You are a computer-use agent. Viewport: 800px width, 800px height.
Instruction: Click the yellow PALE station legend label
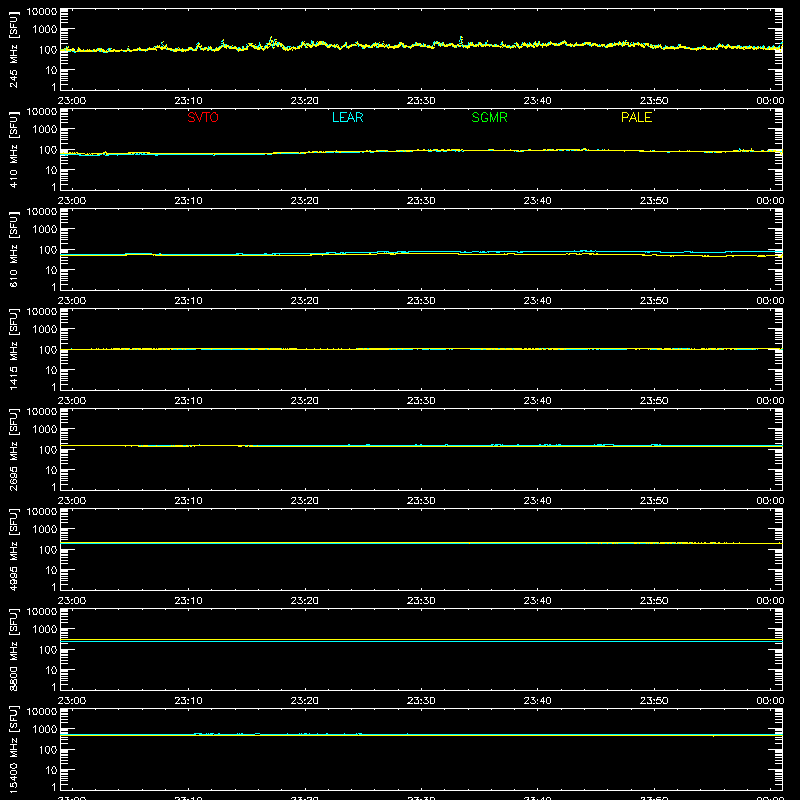pos(636,117)
